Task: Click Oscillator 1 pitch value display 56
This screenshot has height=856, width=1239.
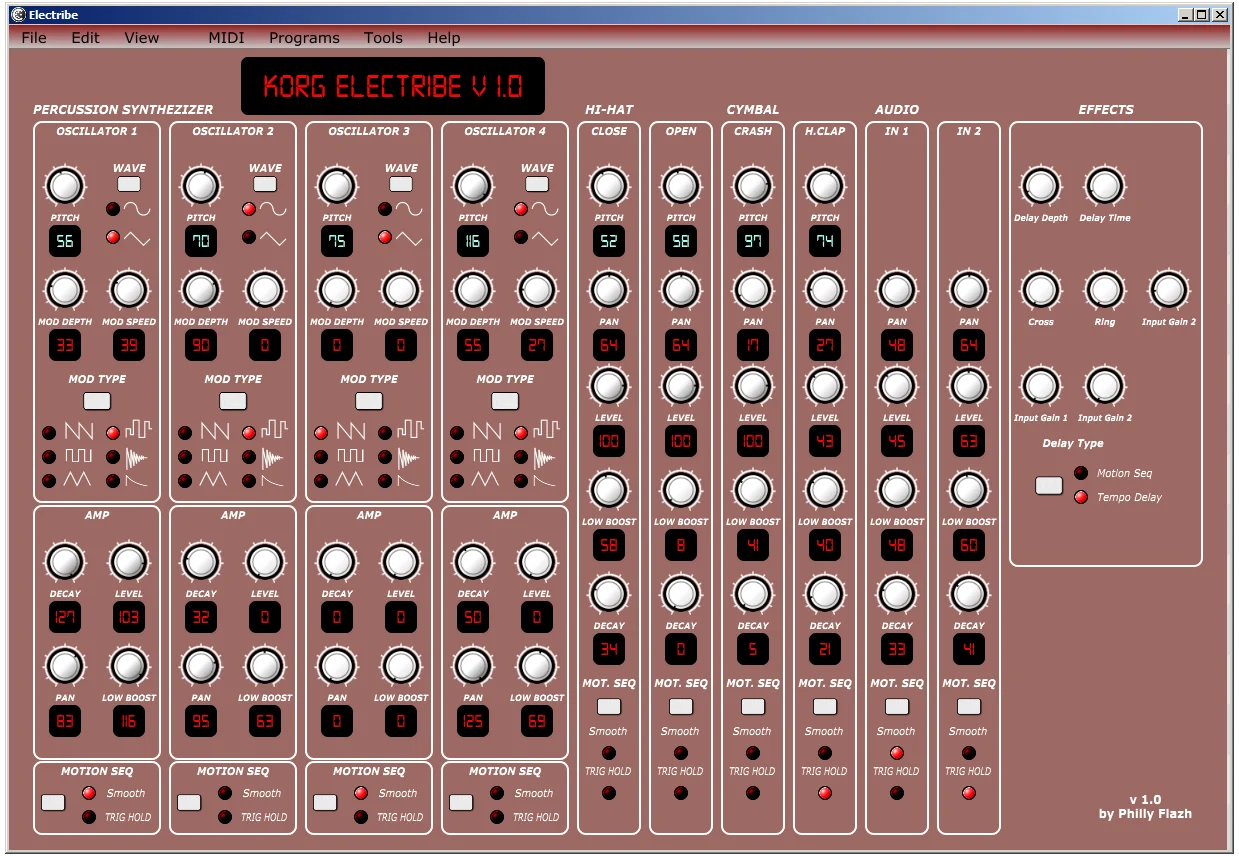Action: pyautogui.click(x=65, y=241)
